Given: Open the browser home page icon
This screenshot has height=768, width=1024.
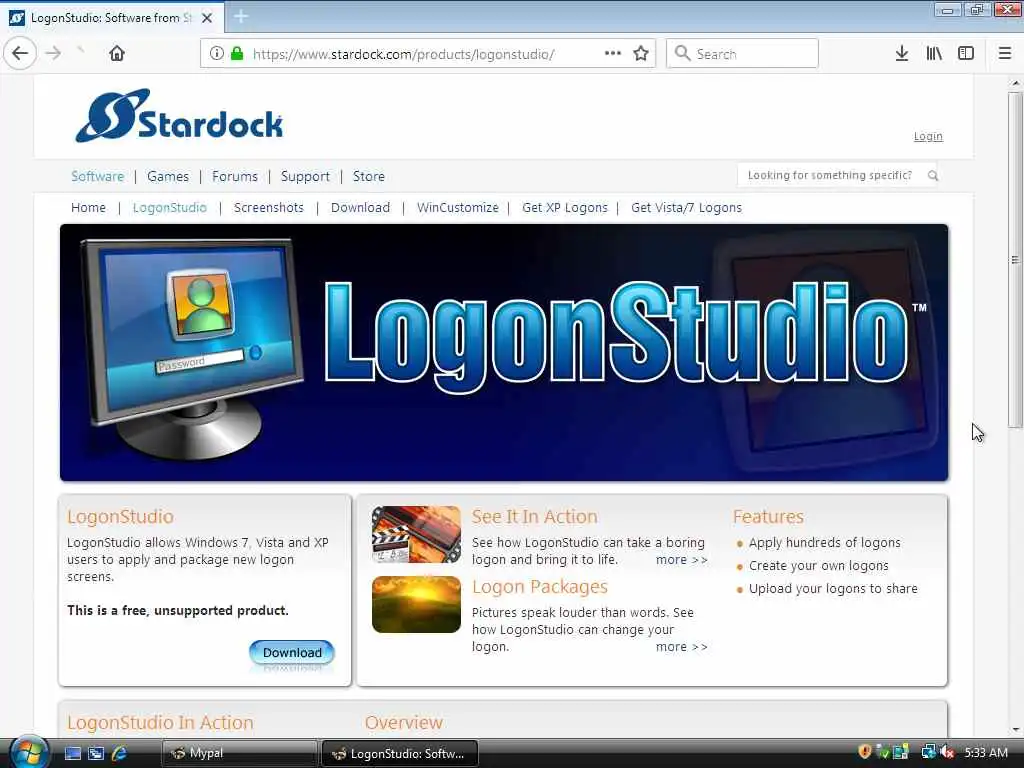Looking at the screenshot, I should tap(117, 53).
